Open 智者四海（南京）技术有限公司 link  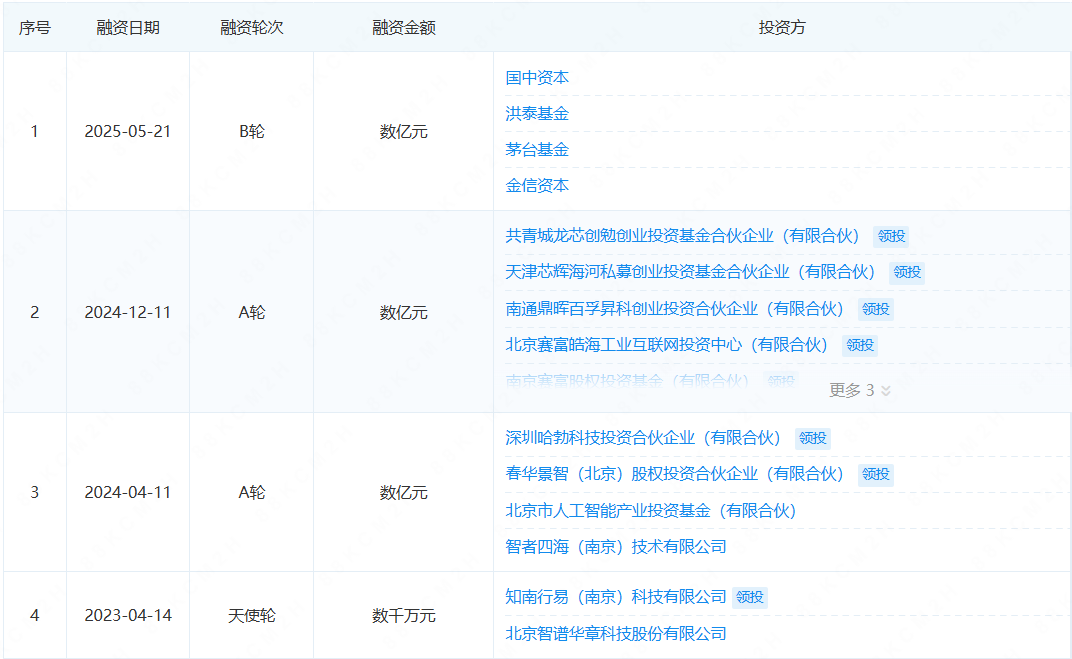[x=615, y=547]
